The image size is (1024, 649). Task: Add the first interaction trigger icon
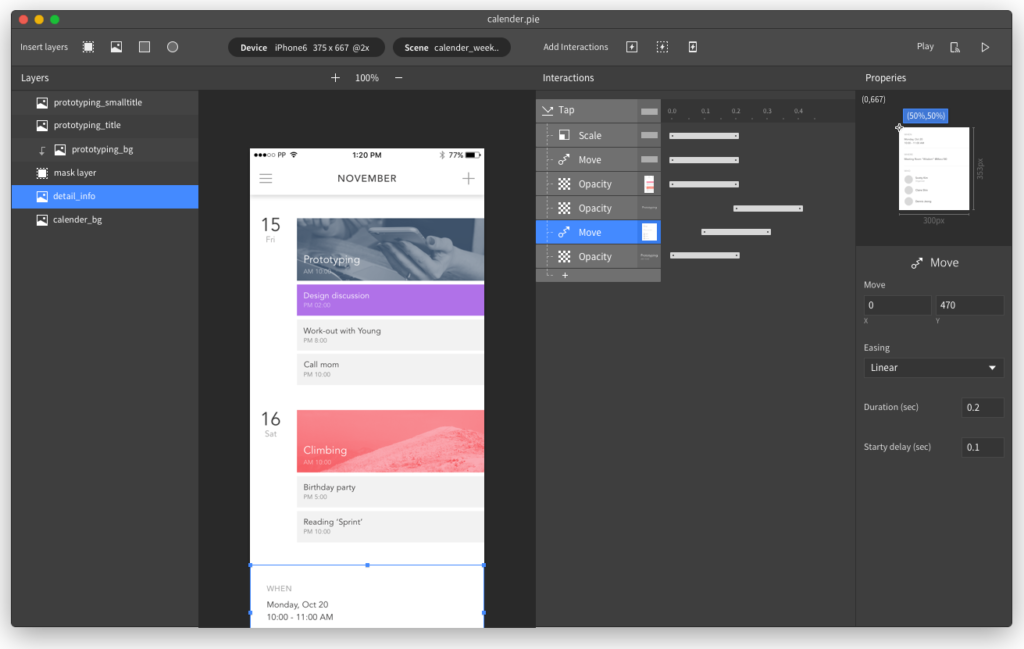(631, 47)
